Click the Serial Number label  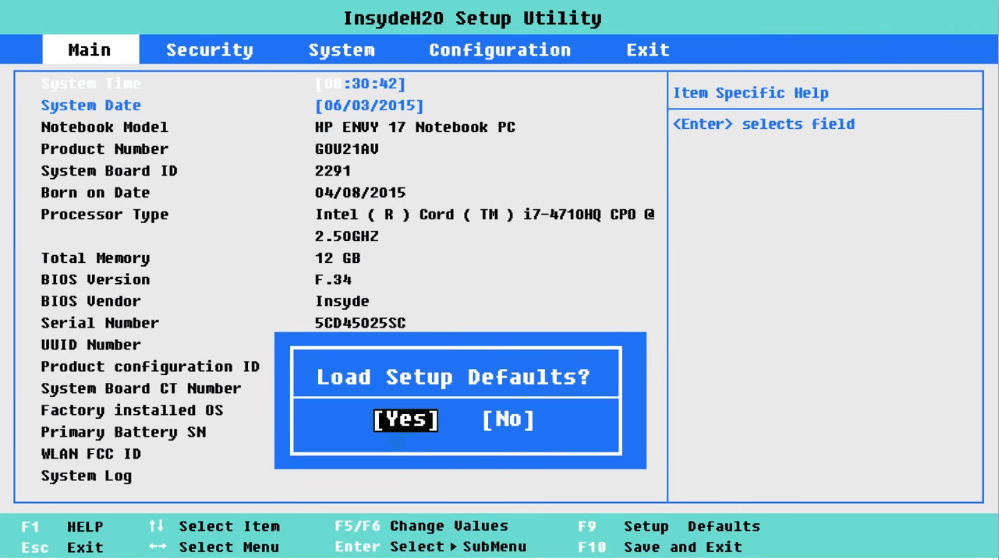coord(99,322)
